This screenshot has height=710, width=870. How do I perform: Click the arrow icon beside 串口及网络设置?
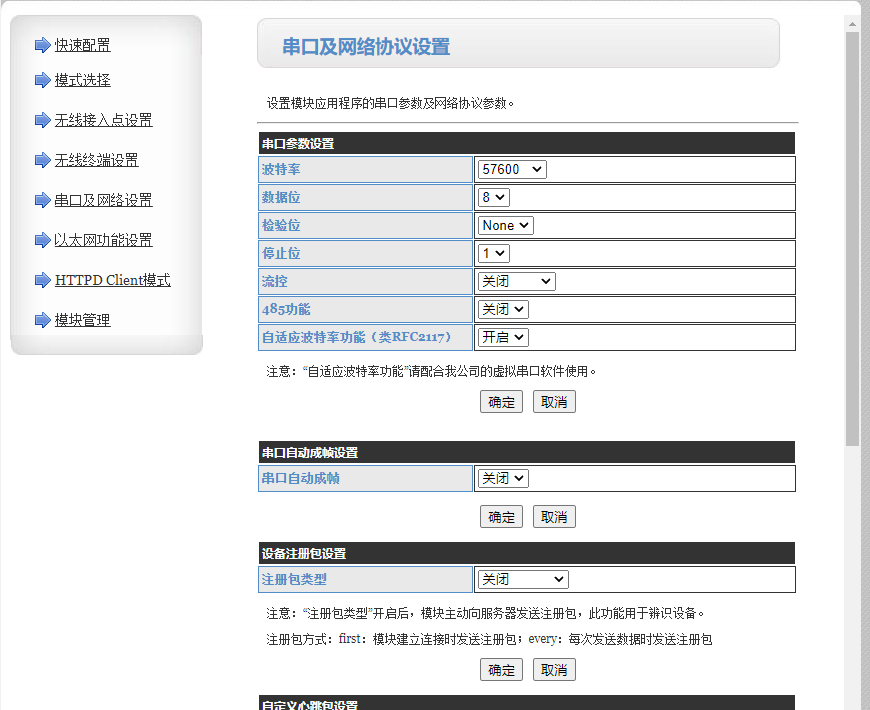pos(42,200)
